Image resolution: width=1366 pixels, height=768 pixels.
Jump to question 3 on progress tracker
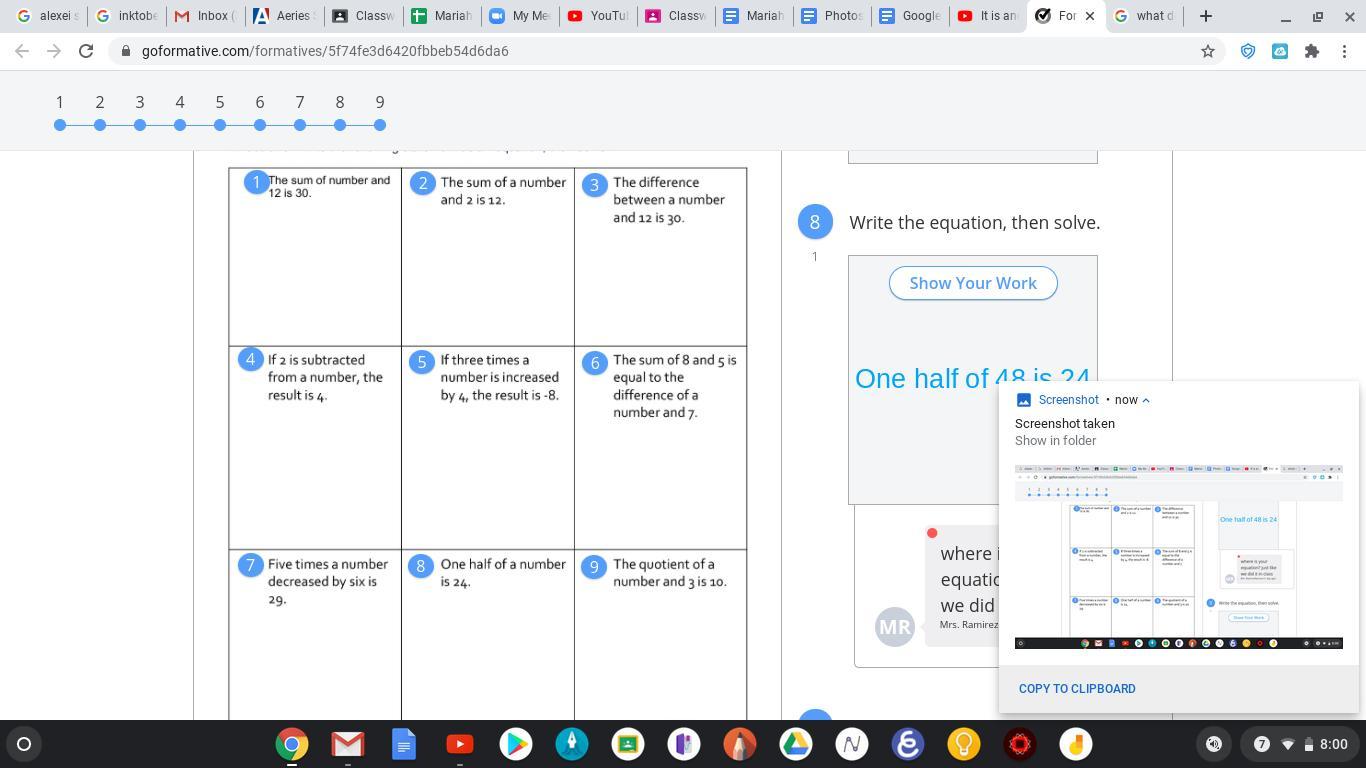click(x=140, y=125)
